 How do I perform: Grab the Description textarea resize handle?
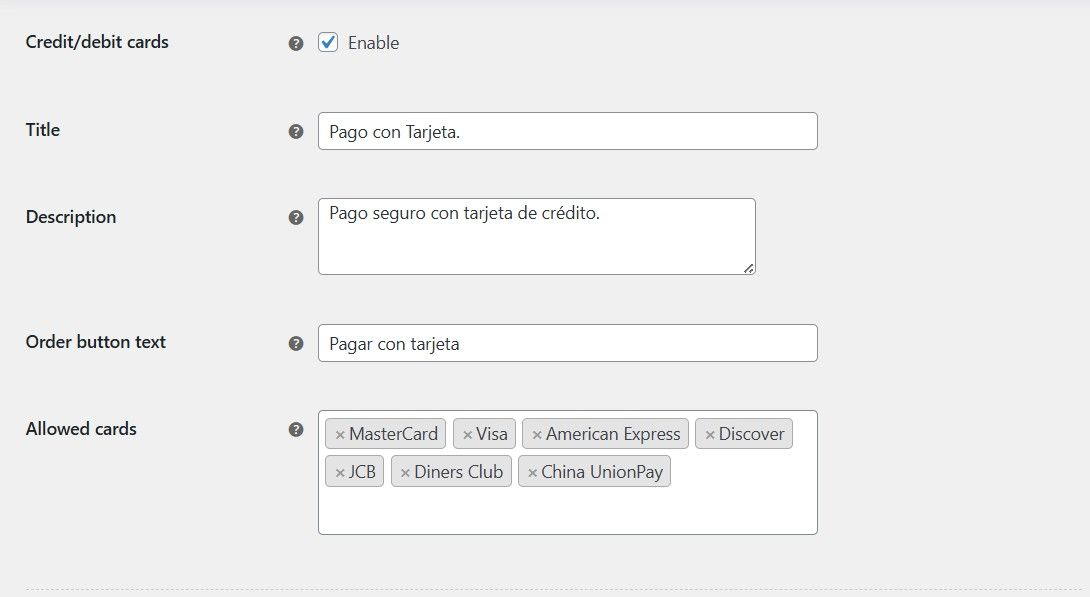click(749, 268)
